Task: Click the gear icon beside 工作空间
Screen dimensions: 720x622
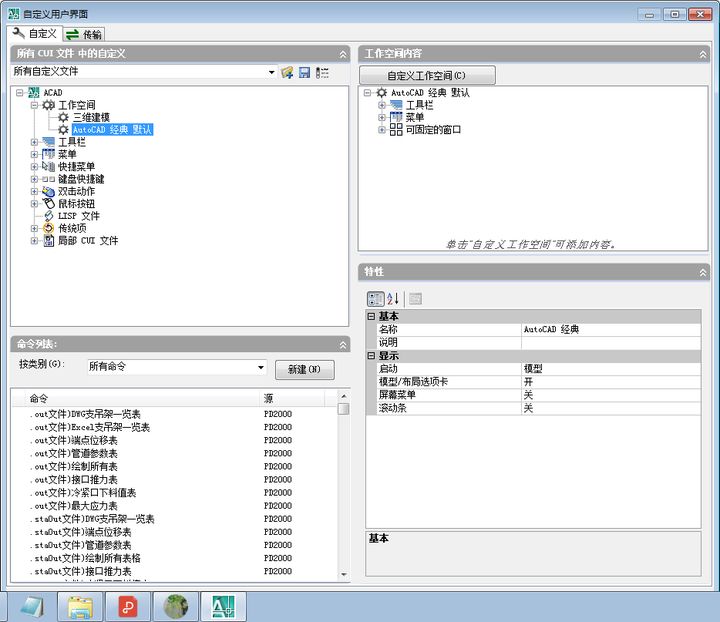Action: click(49, 105)
